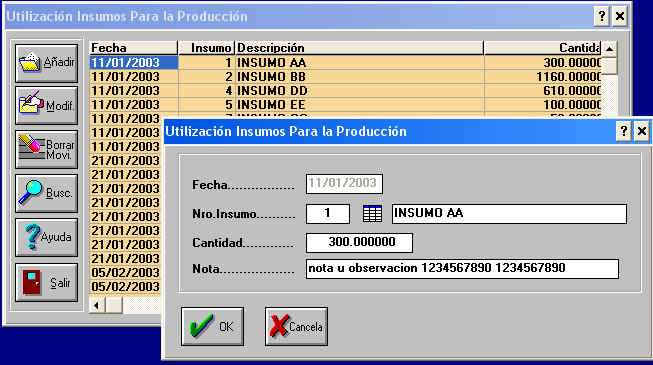Click the Nota observation text field

tap(462, 269)
